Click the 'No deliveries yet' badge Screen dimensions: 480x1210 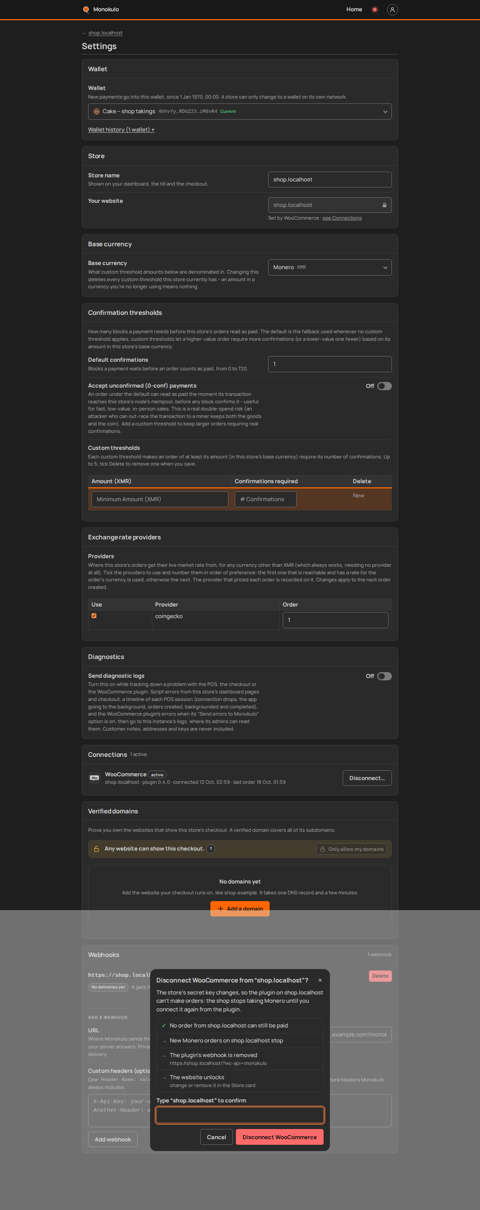point(108,987)
